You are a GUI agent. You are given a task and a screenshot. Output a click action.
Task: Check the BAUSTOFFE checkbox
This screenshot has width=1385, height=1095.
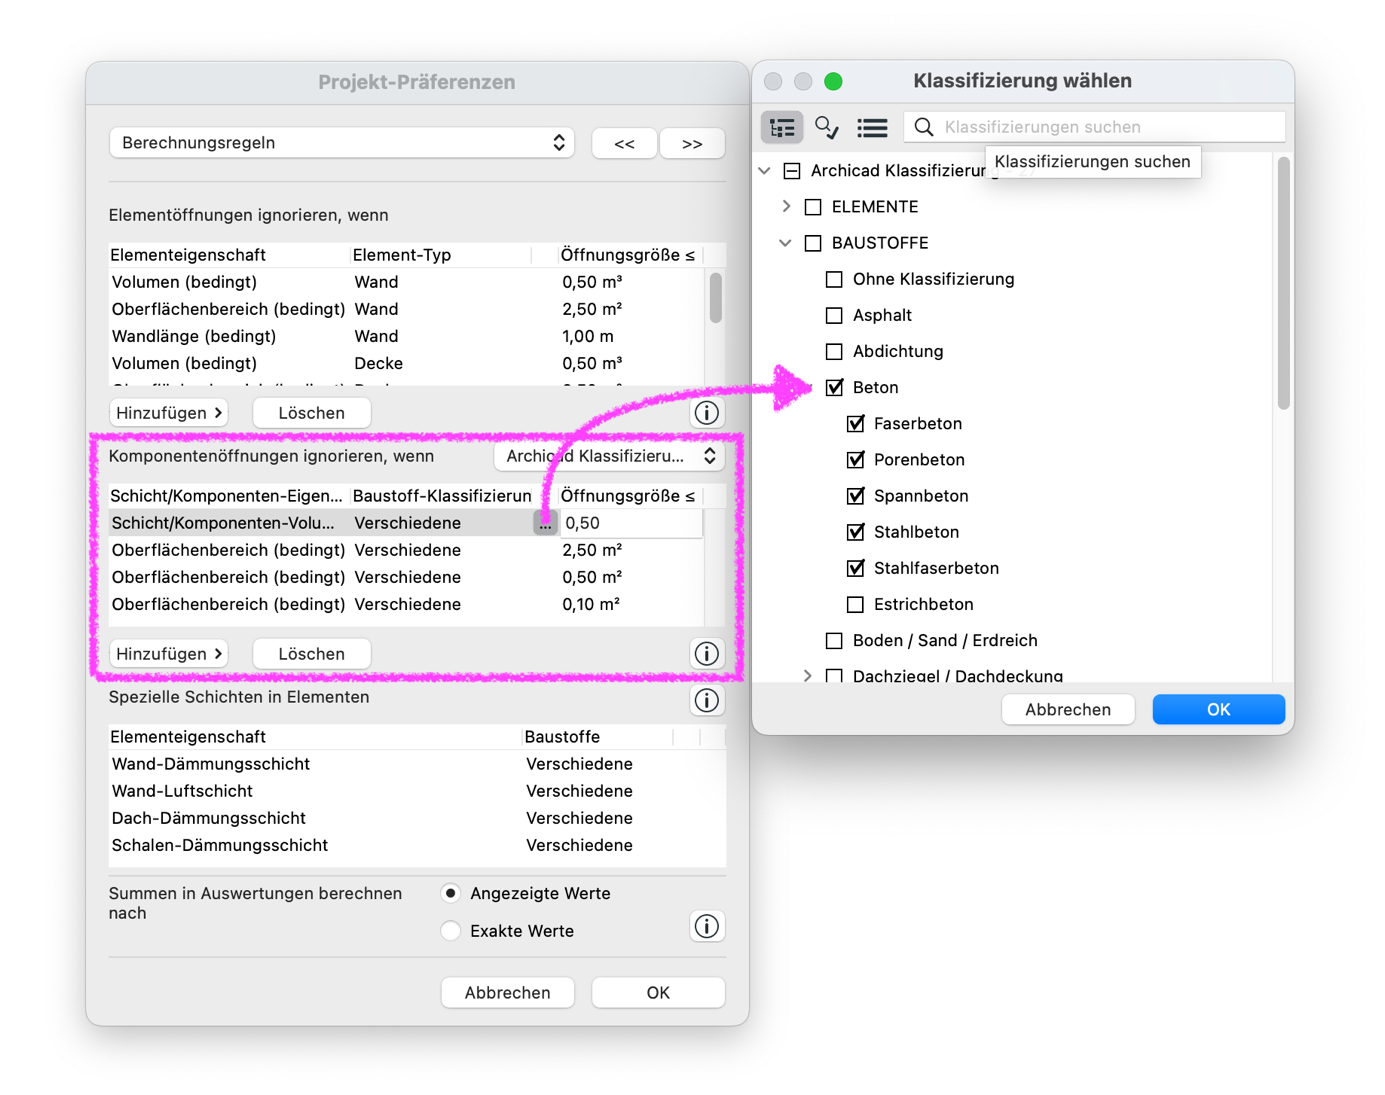point(813,243)
